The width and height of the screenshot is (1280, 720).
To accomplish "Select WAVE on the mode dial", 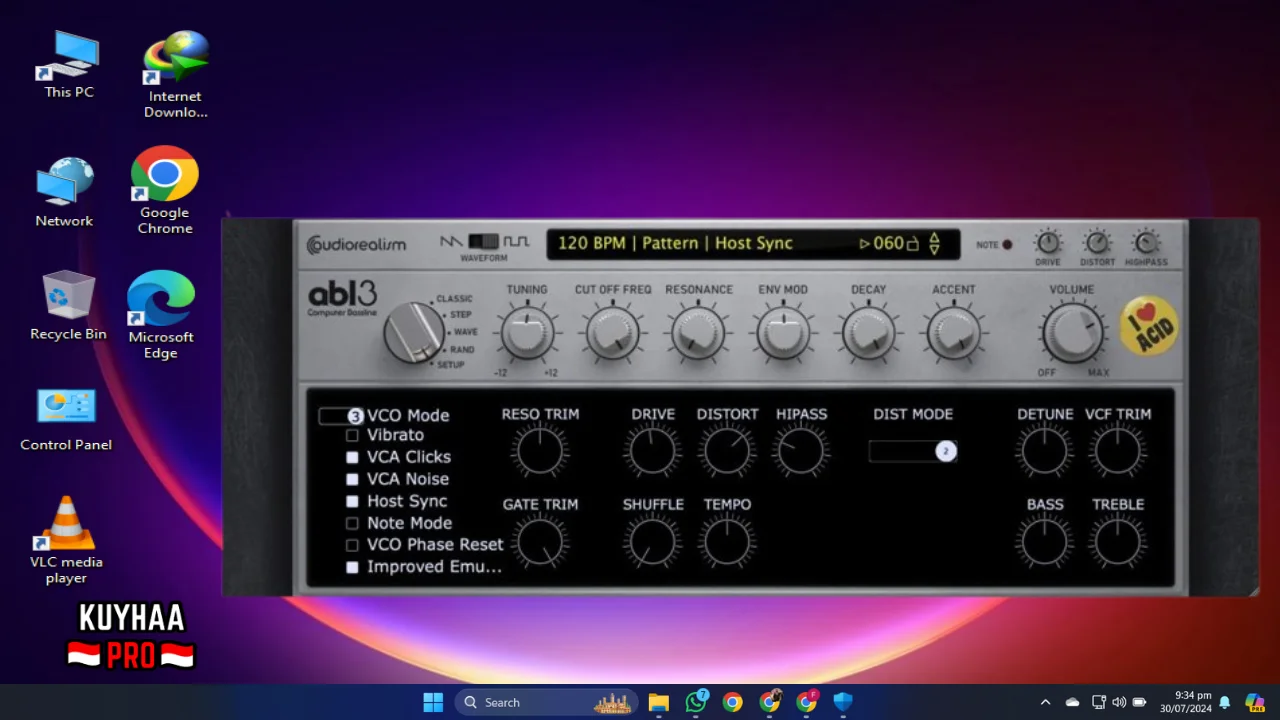I will click(x=465, y=332).
